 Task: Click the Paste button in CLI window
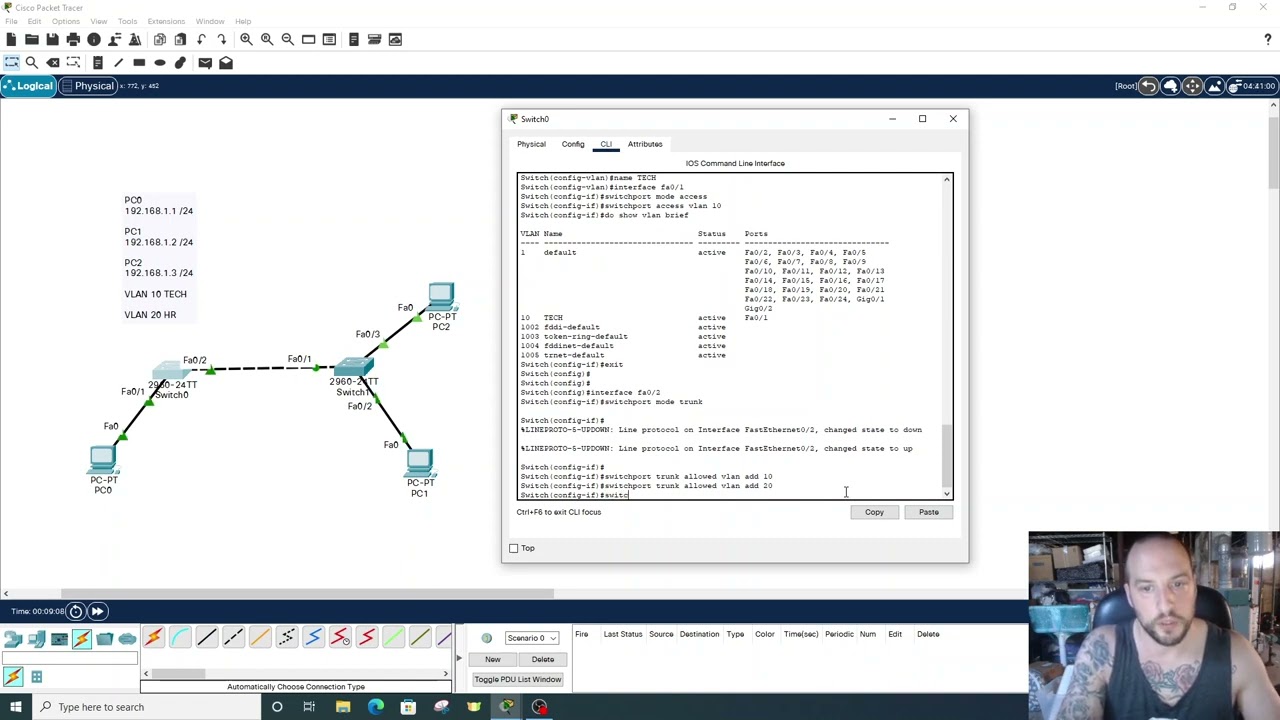click(929, 512)
